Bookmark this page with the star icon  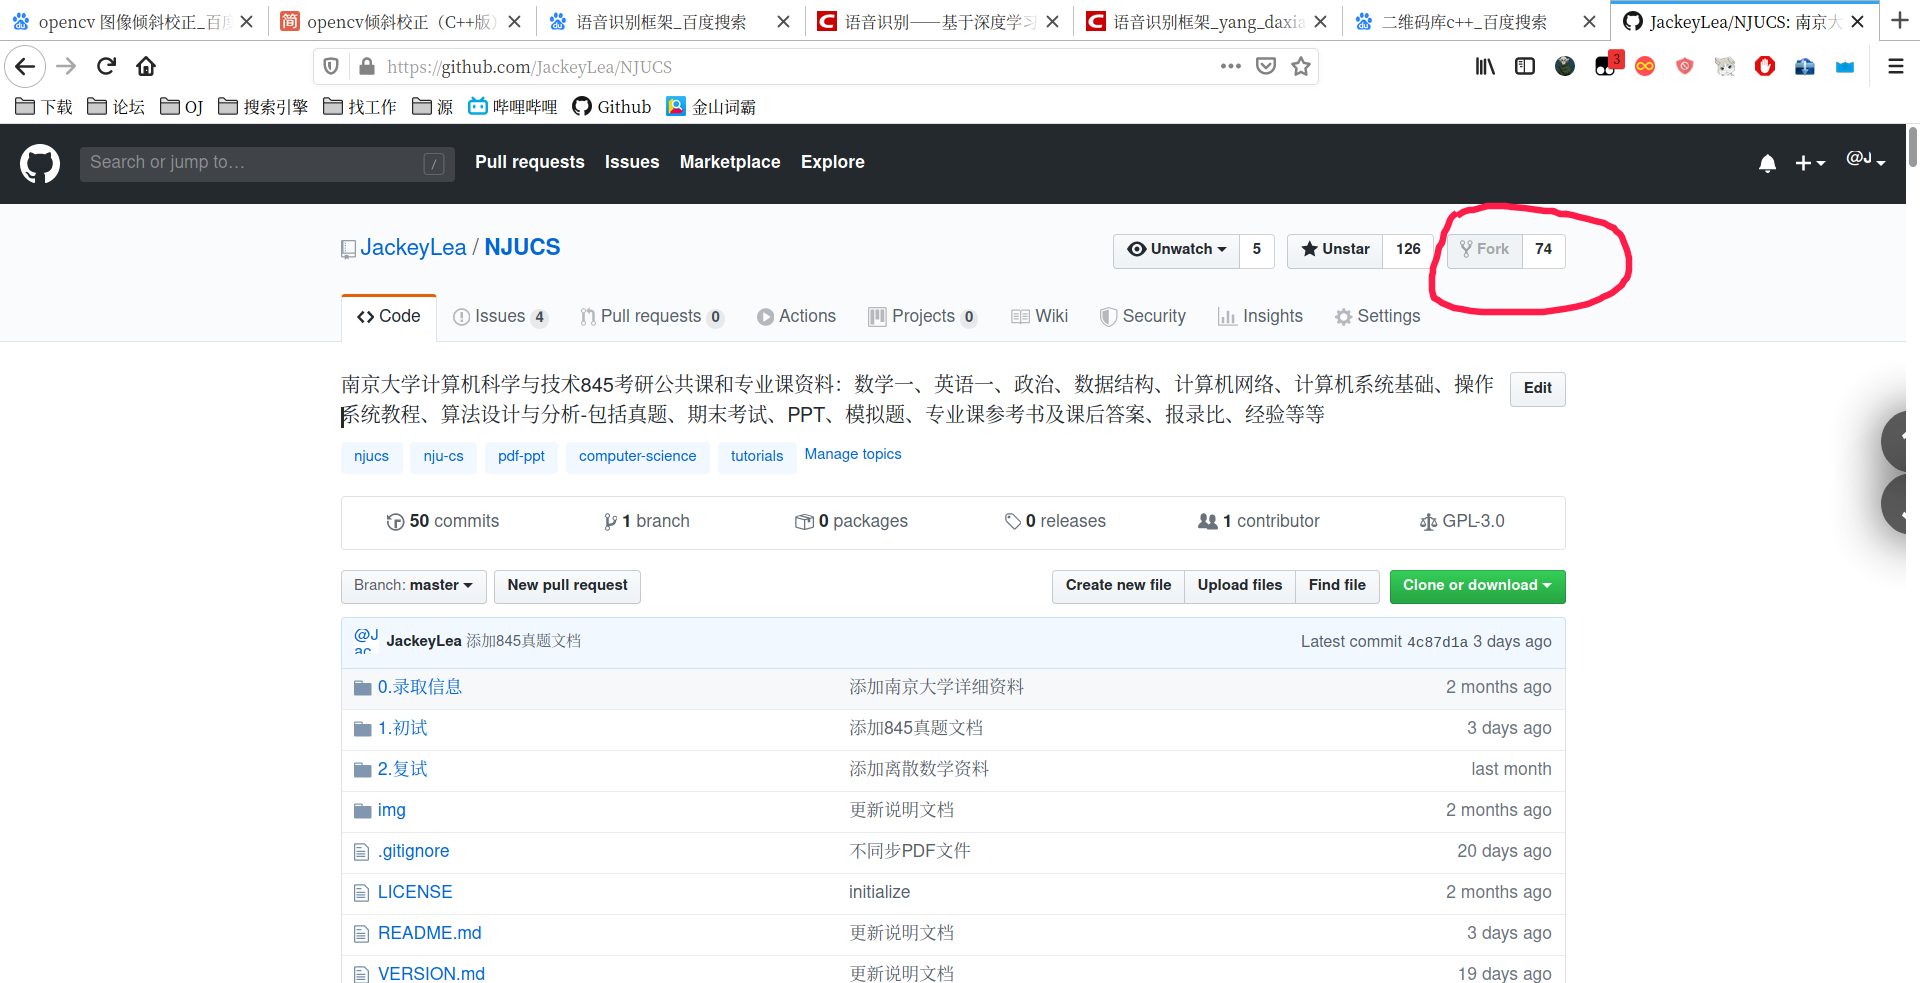[x=1300, y=67]
